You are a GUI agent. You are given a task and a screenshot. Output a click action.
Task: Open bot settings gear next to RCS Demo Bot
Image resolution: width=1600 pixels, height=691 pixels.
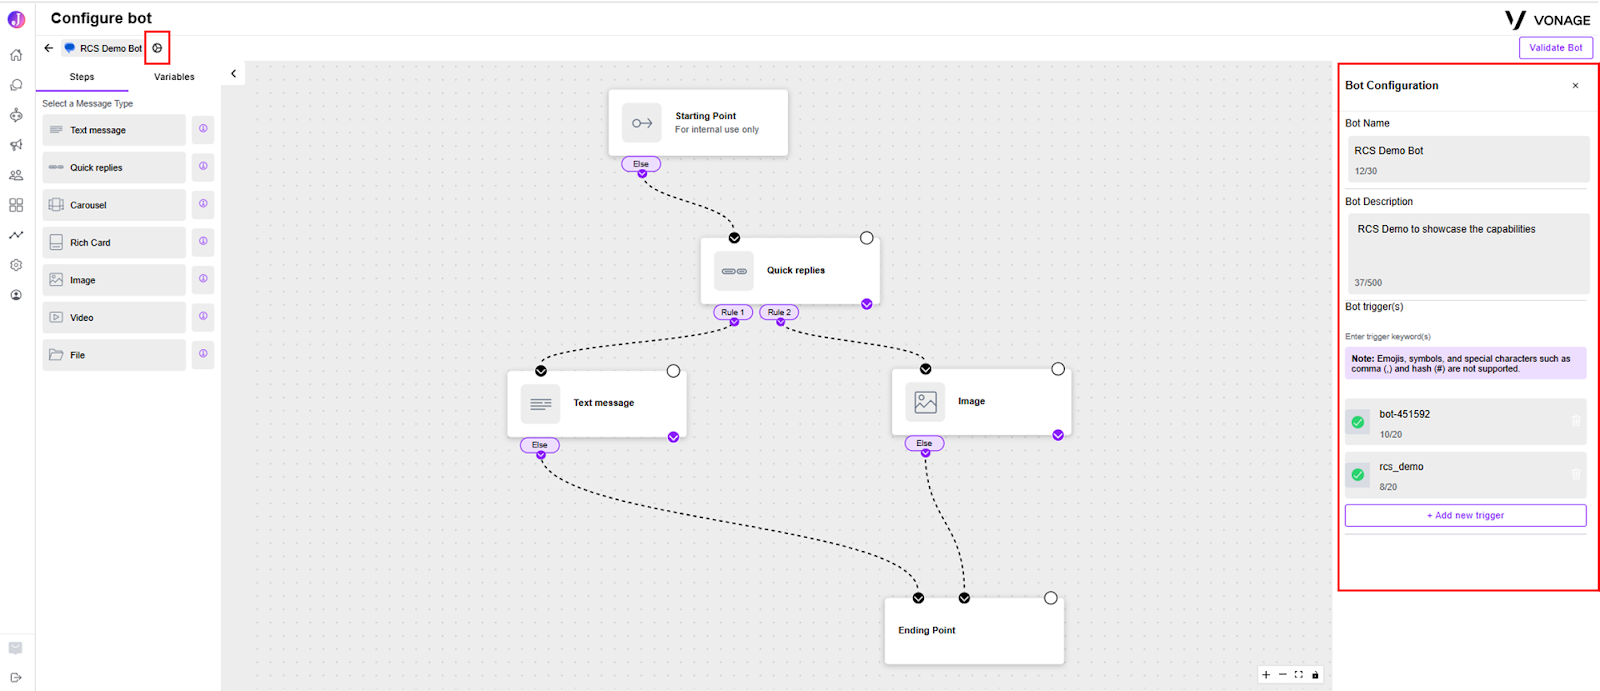coord(157,48)
